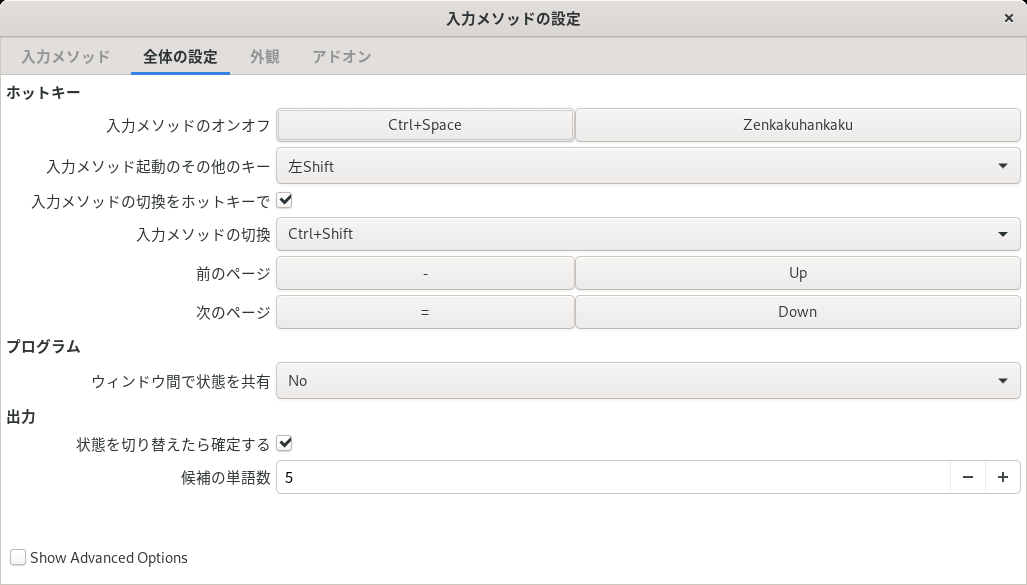Open the 外観 tab
This screenshot has width=1027, height=585.
(265, 56)
